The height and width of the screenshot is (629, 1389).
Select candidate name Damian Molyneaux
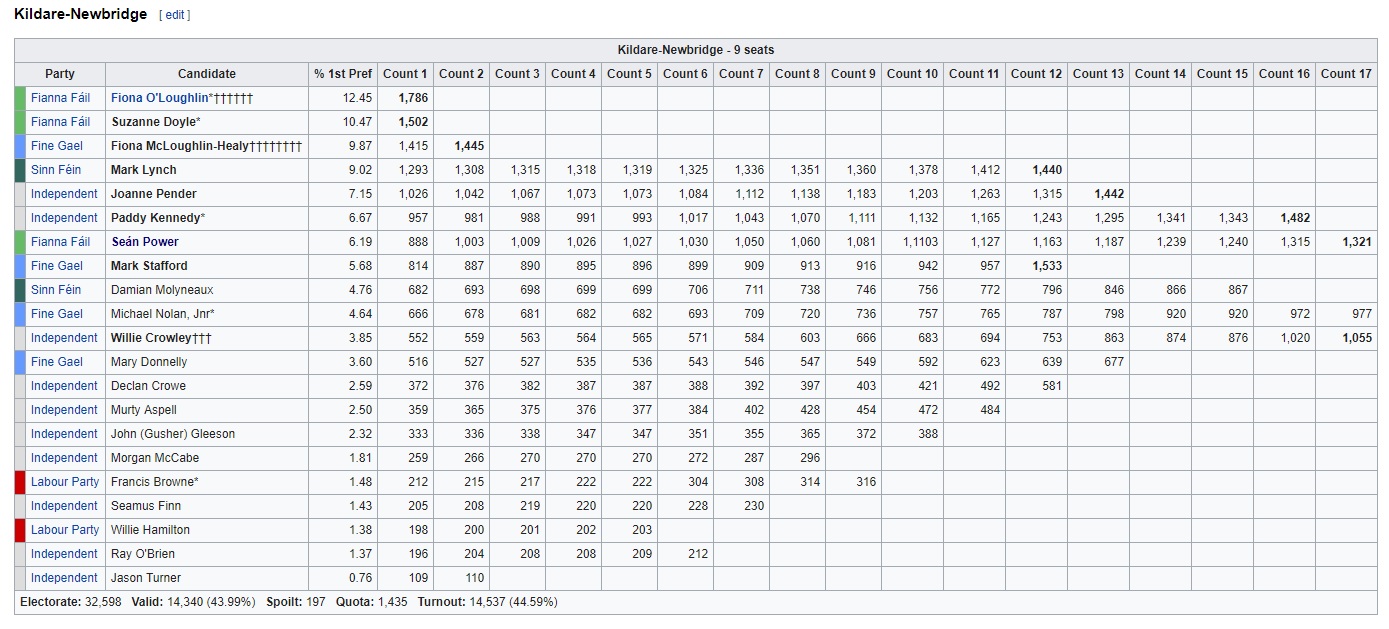(162, 290)
